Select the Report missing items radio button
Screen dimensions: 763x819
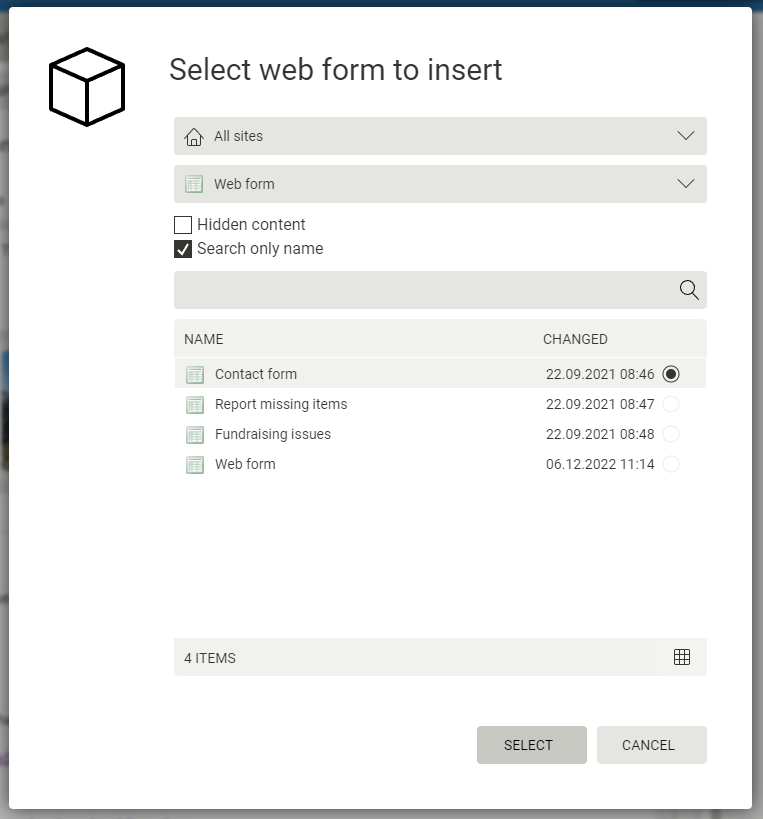click(671, 404)
